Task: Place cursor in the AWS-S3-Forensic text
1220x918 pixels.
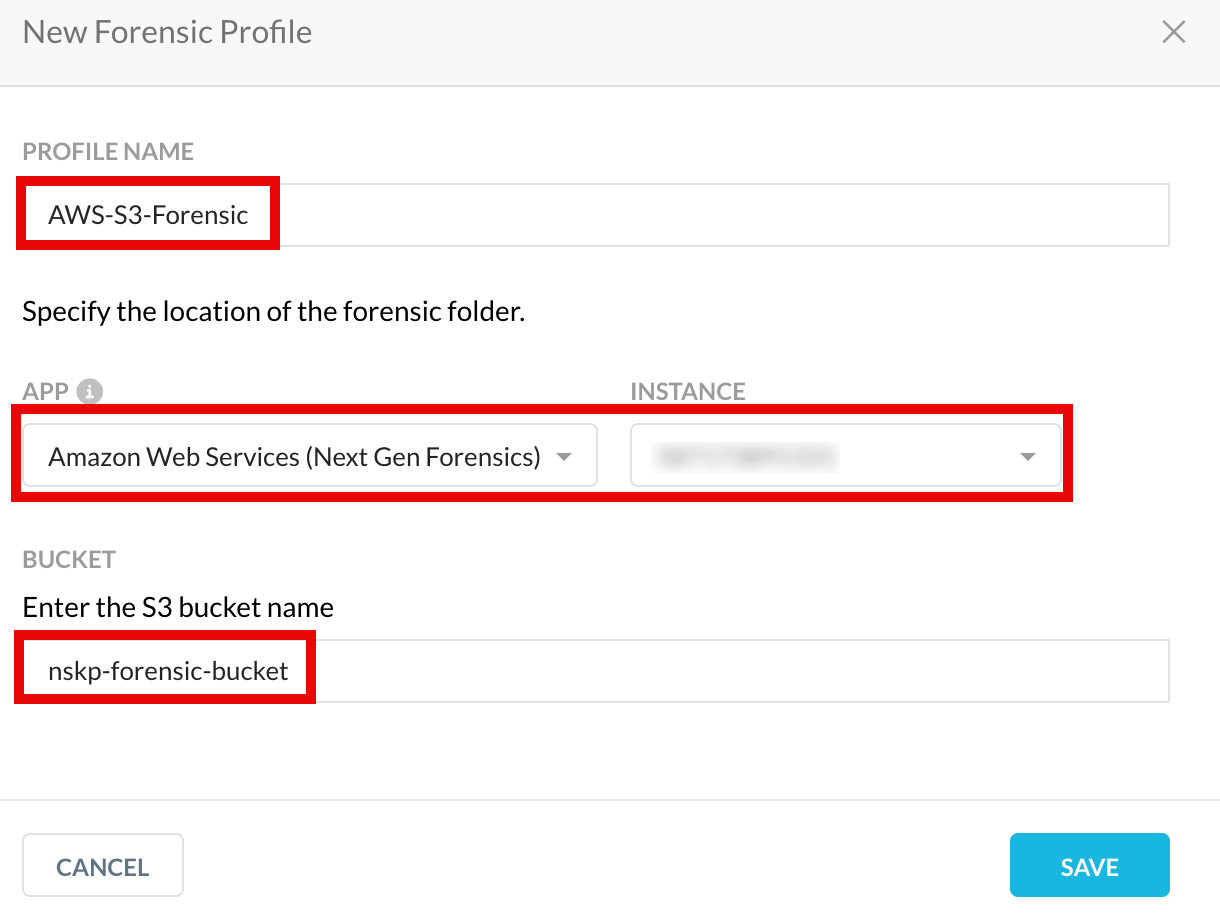Action: [x=148, y=214]
